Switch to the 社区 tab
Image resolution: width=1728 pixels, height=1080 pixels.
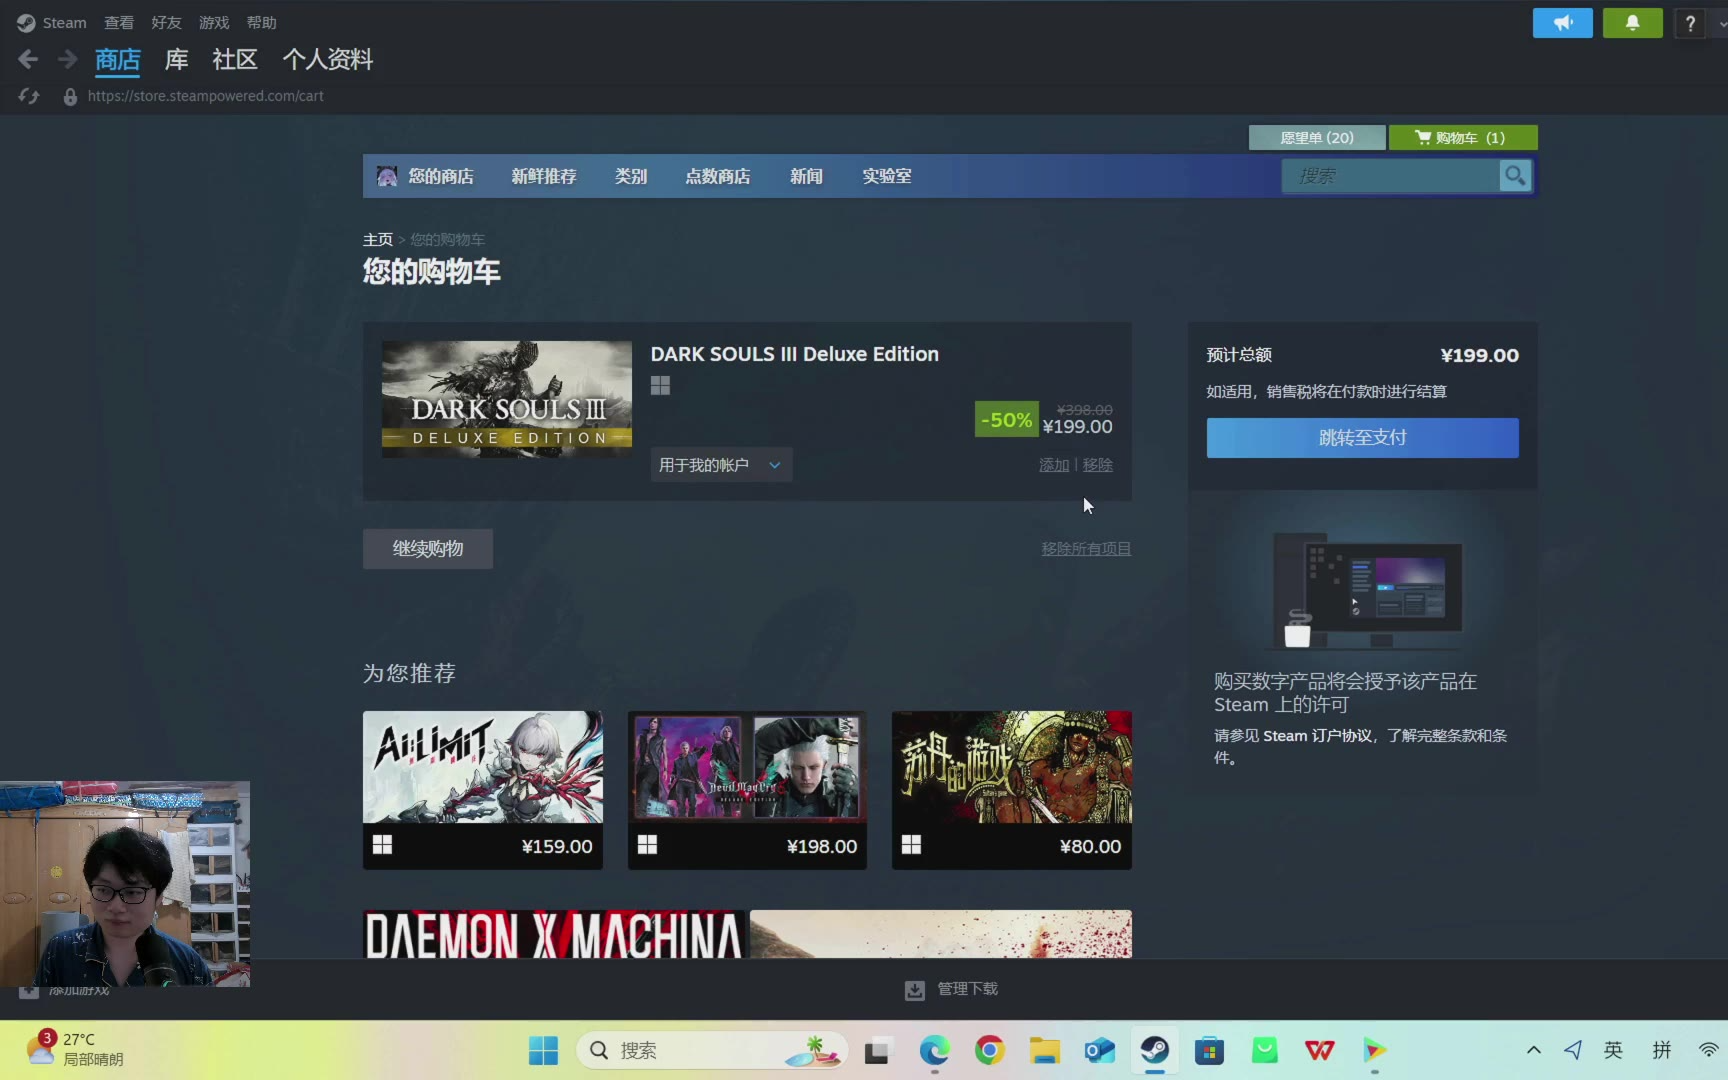click(x=235, y=60)
